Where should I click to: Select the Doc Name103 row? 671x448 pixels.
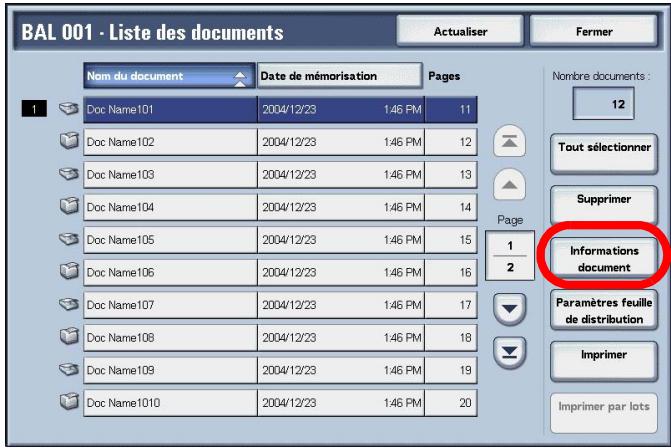tap(280, 175)
